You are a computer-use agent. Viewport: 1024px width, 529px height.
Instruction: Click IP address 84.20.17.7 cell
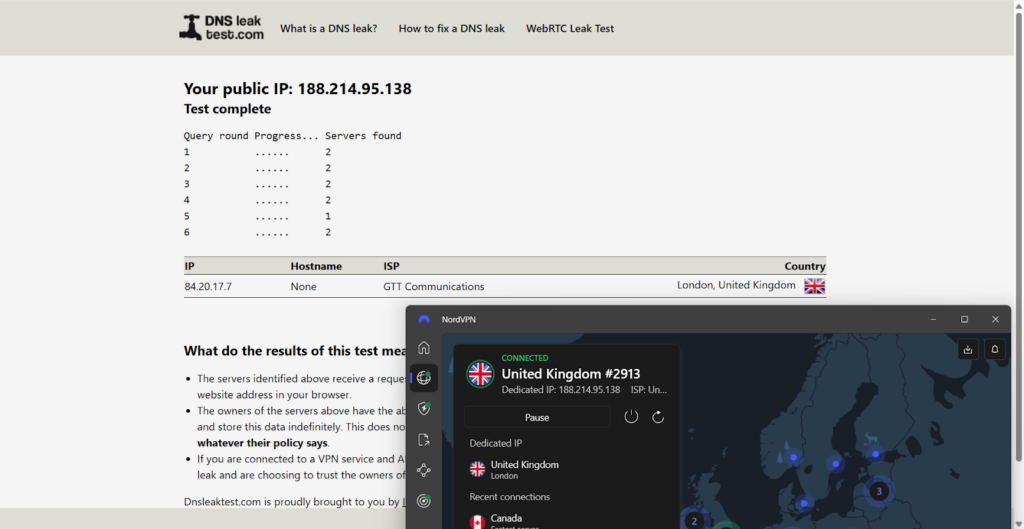208,286
